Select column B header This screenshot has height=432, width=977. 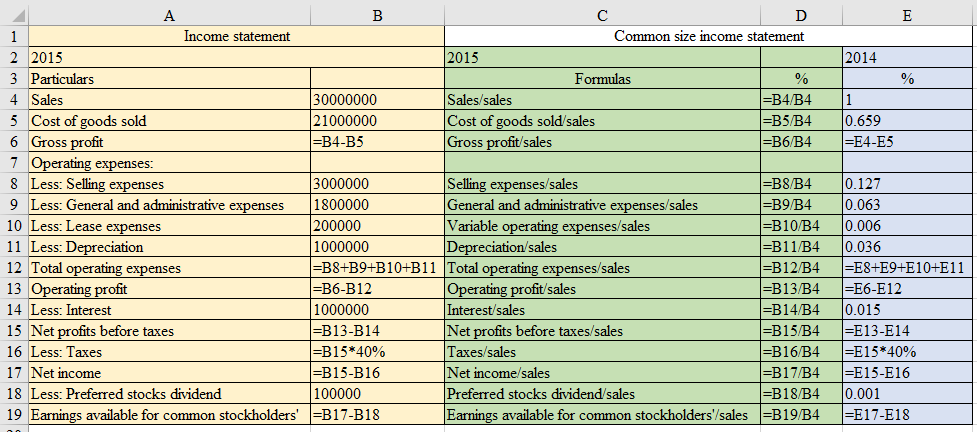(x=377, y=14)
